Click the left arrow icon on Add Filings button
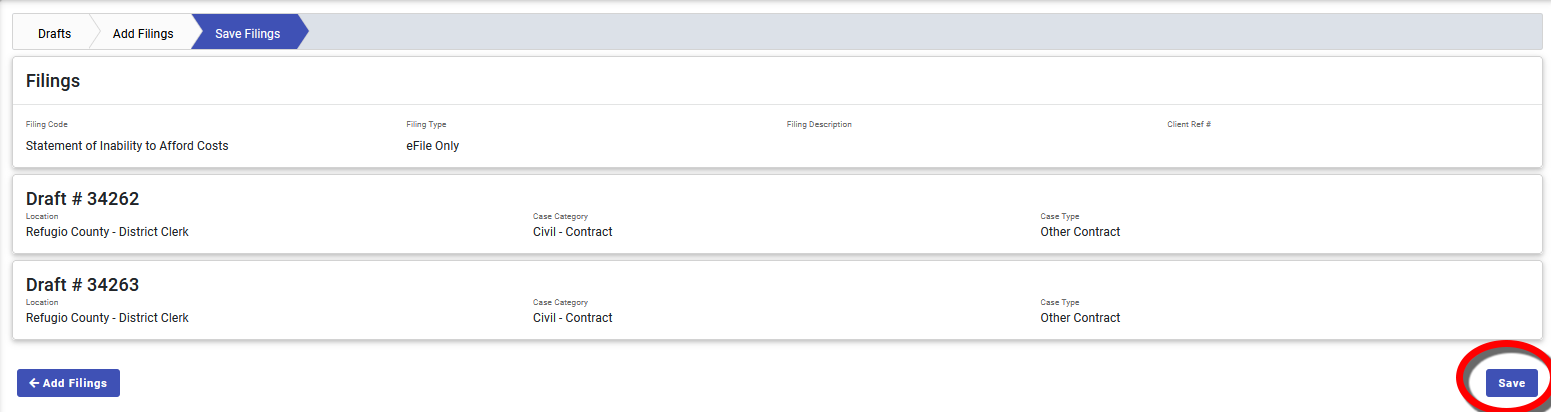 pyautogui.click(x=34, y=383)
